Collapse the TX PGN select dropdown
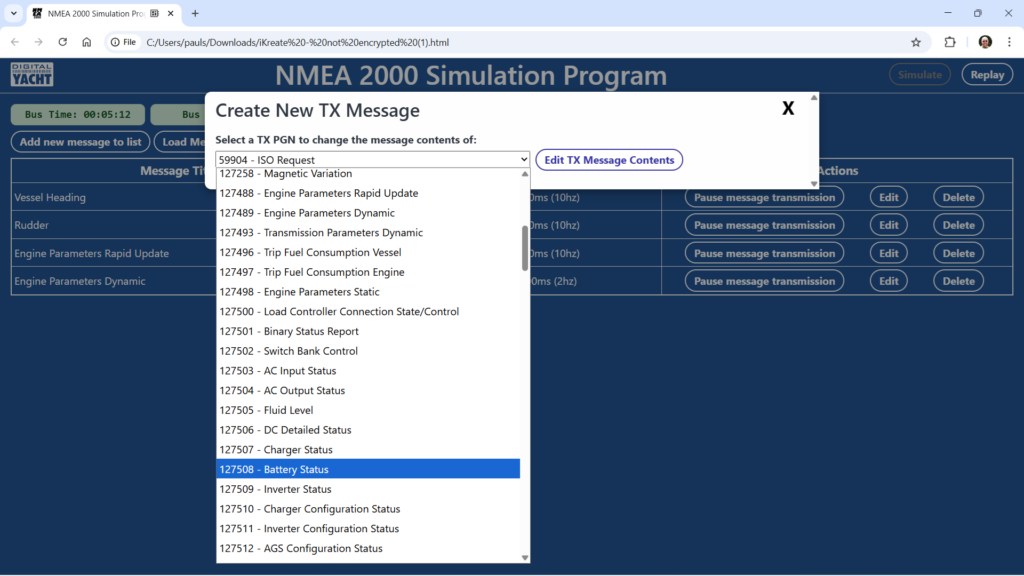This screenshot has height=576, width=1024. tap(372, 160)
